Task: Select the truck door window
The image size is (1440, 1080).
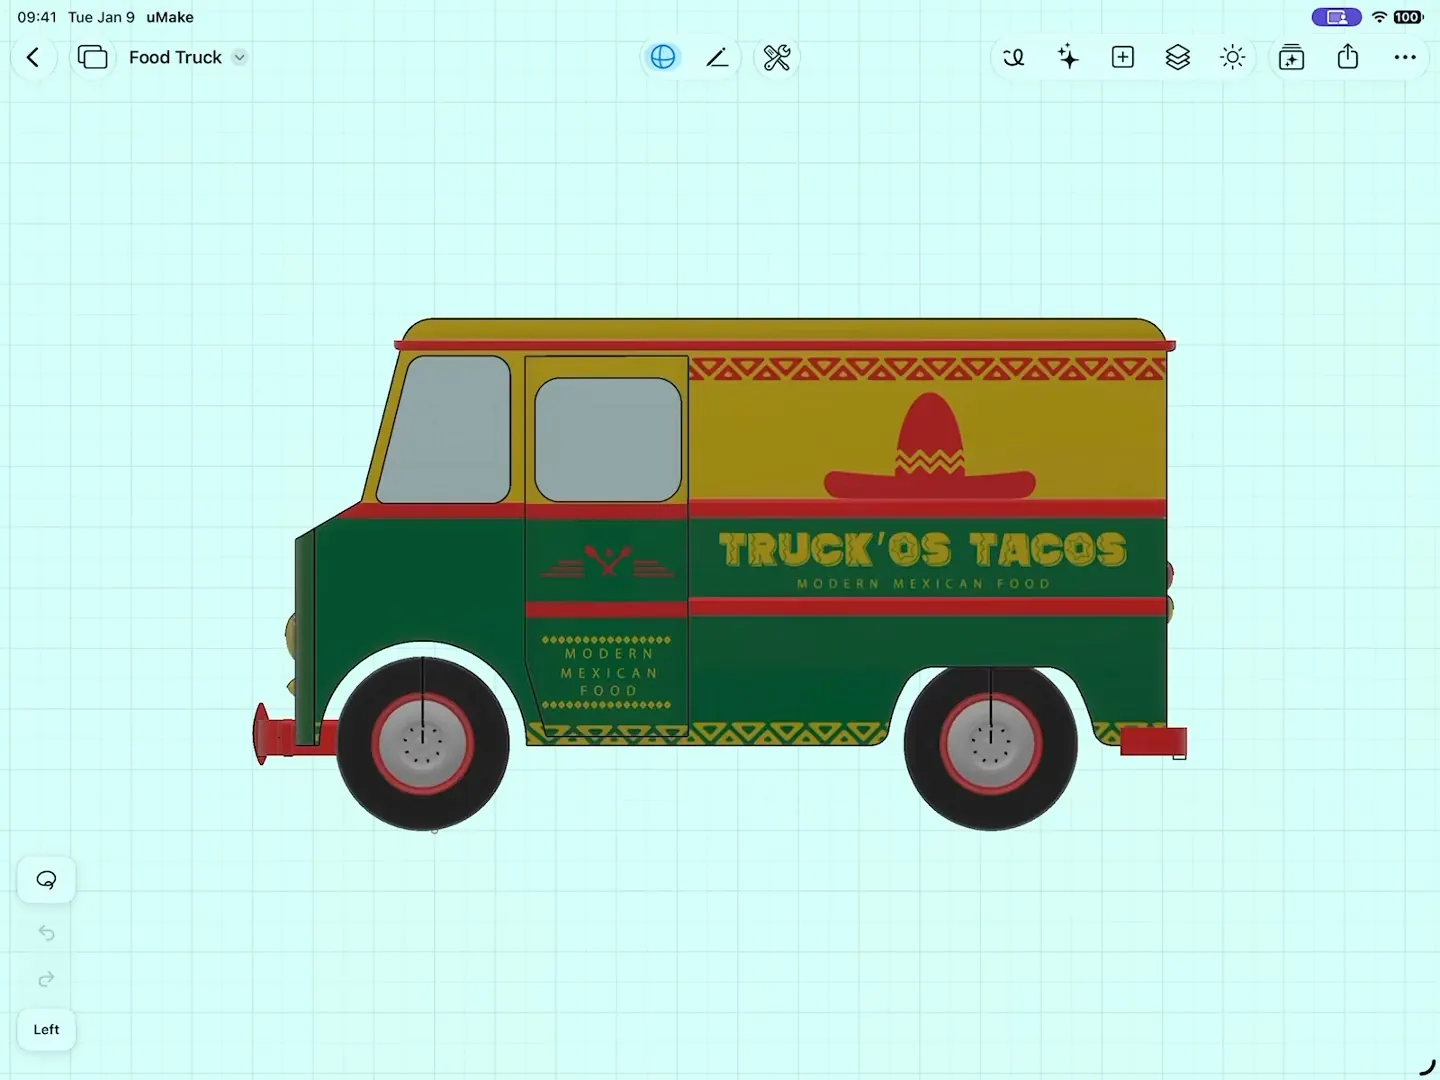Action: point(608,440)
